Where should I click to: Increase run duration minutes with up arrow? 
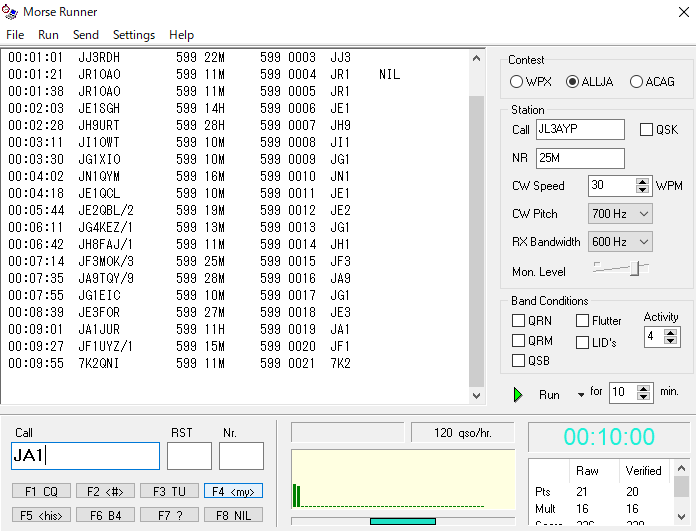643,389
